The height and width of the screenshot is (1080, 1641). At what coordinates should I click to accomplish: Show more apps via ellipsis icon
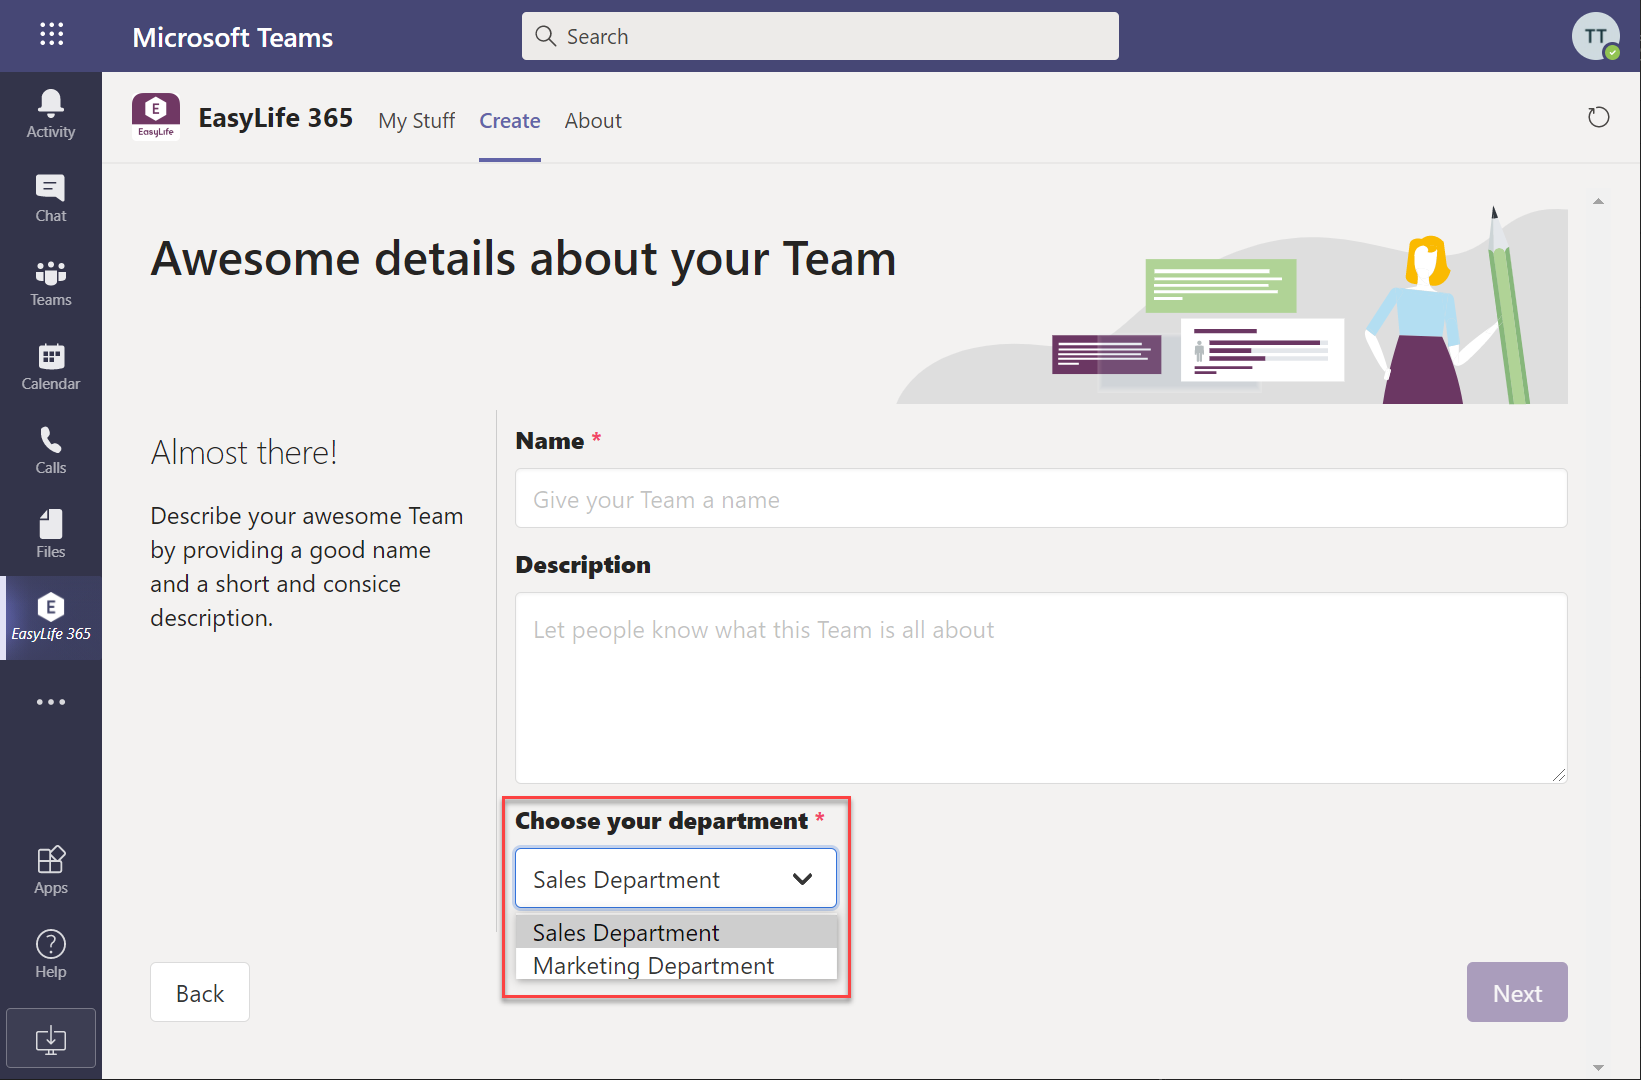pos(50,702)
